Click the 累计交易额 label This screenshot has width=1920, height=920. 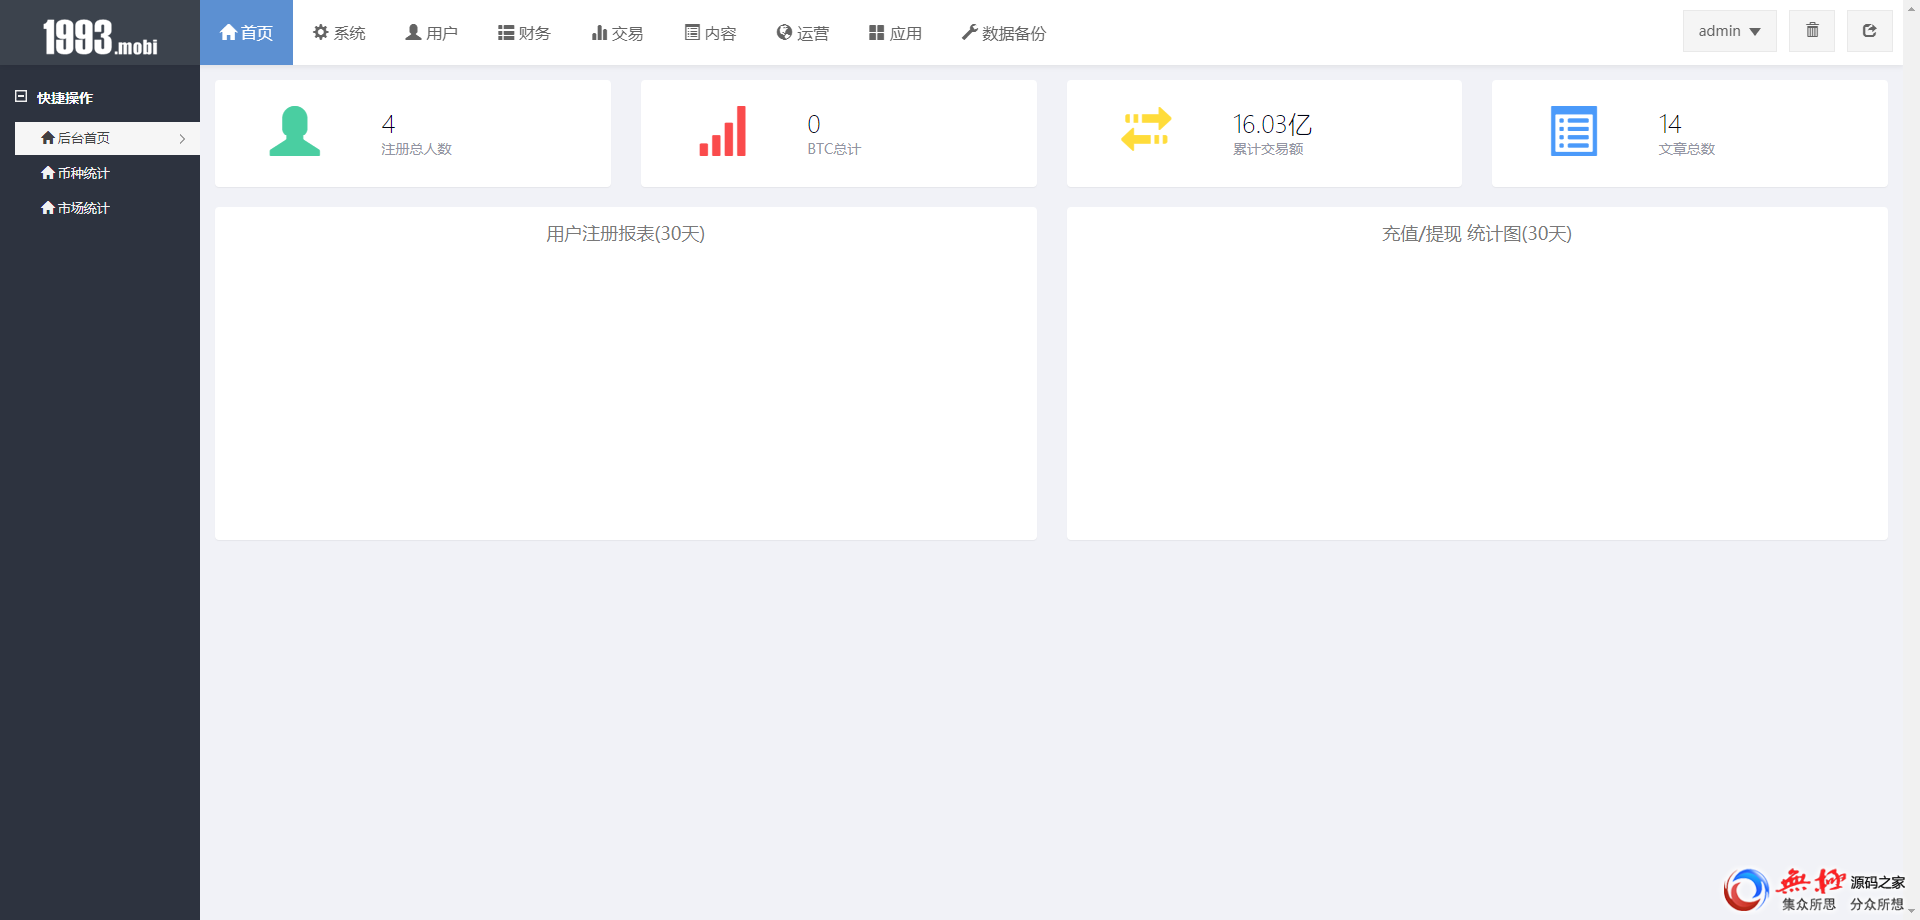(1268, 149)
